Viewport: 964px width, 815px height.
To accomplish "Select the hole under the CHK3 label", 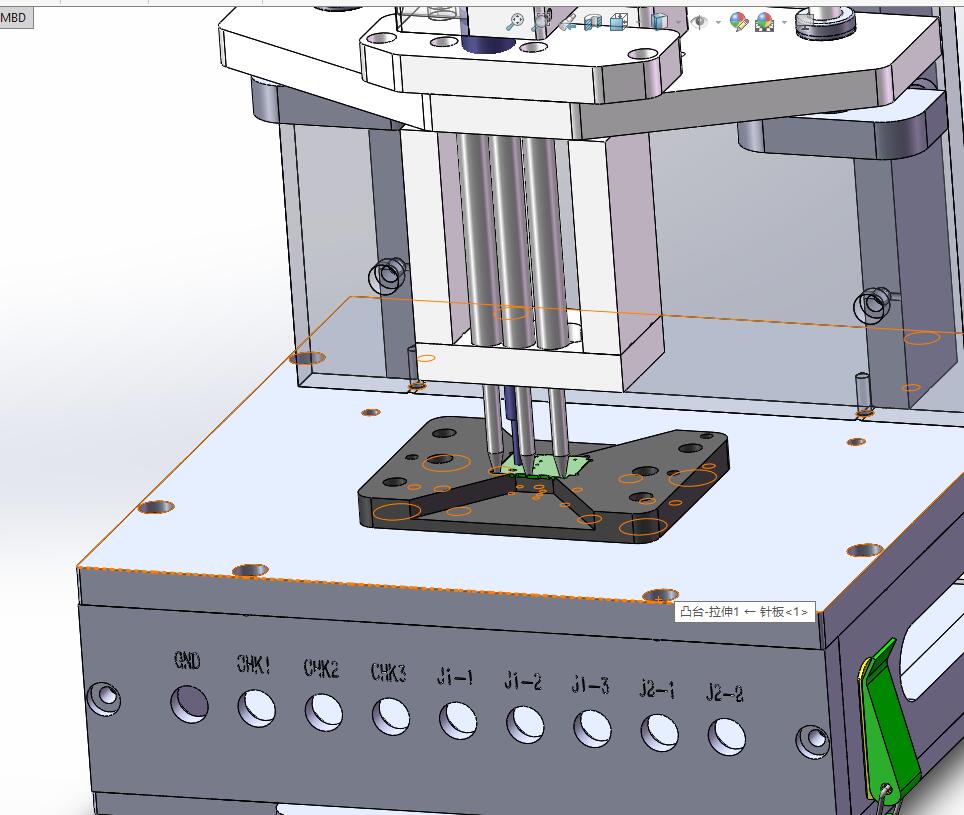I will pyautogui.click(x=390, y=717).
